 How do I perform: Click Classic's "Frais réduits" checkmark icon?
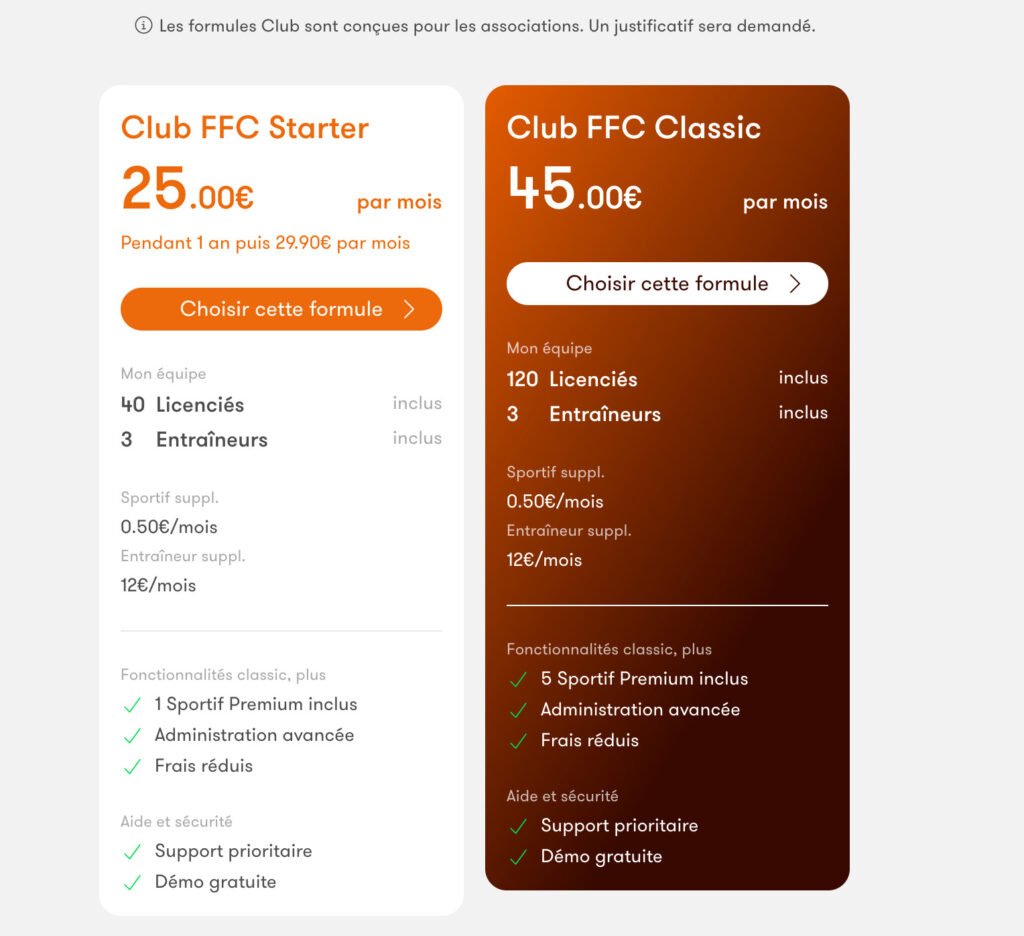518,741
